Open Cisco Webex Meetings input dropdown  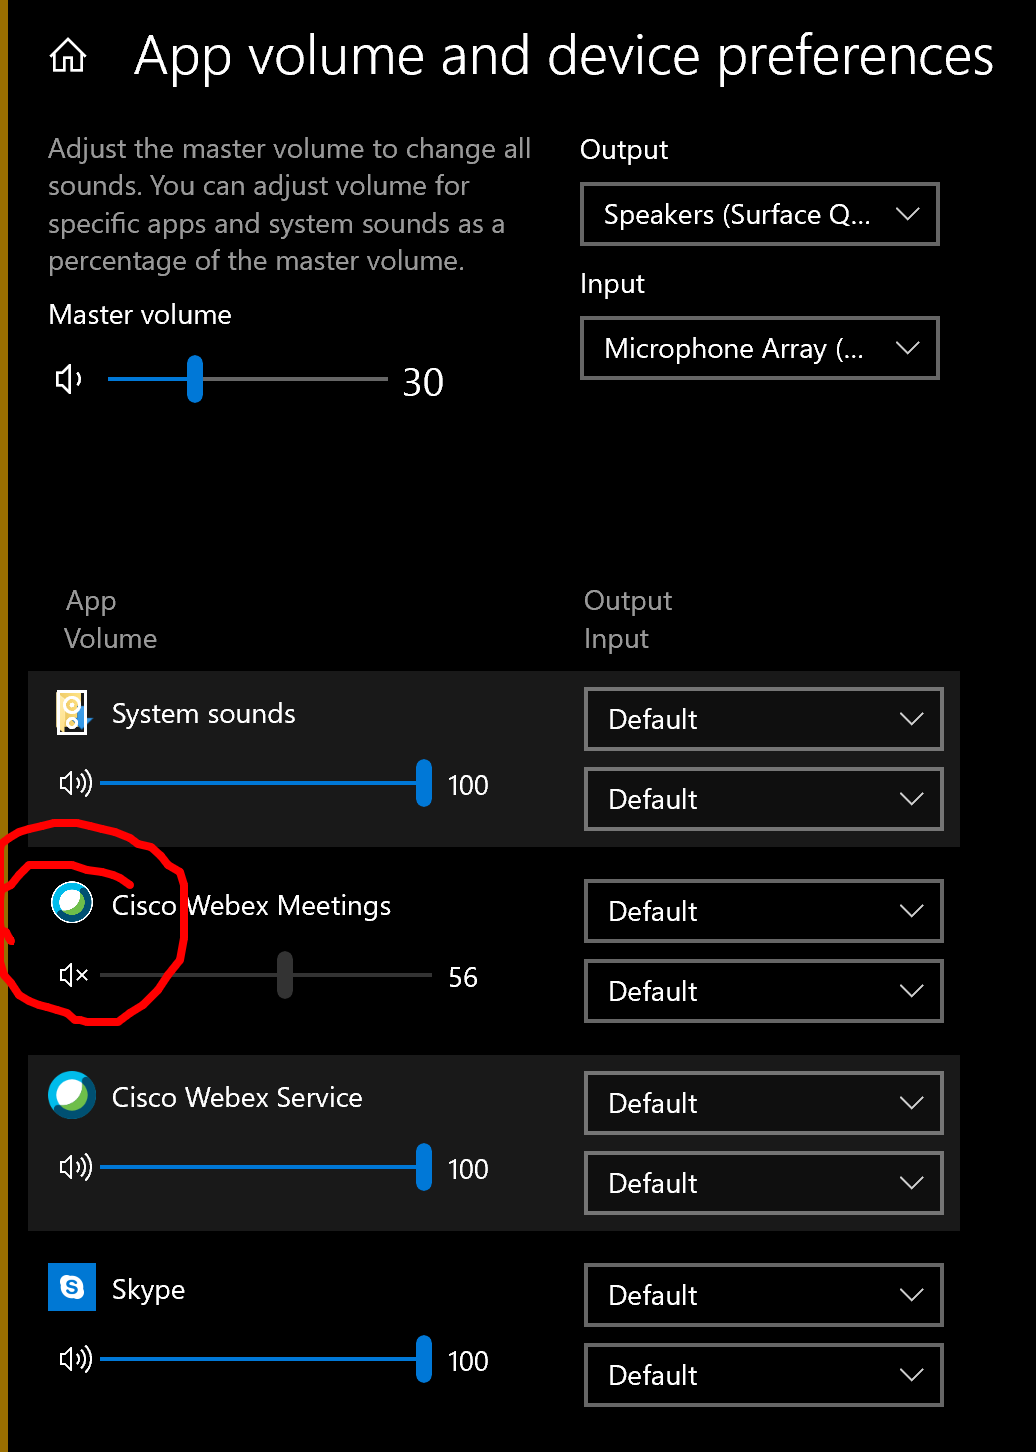click(764, 991)
